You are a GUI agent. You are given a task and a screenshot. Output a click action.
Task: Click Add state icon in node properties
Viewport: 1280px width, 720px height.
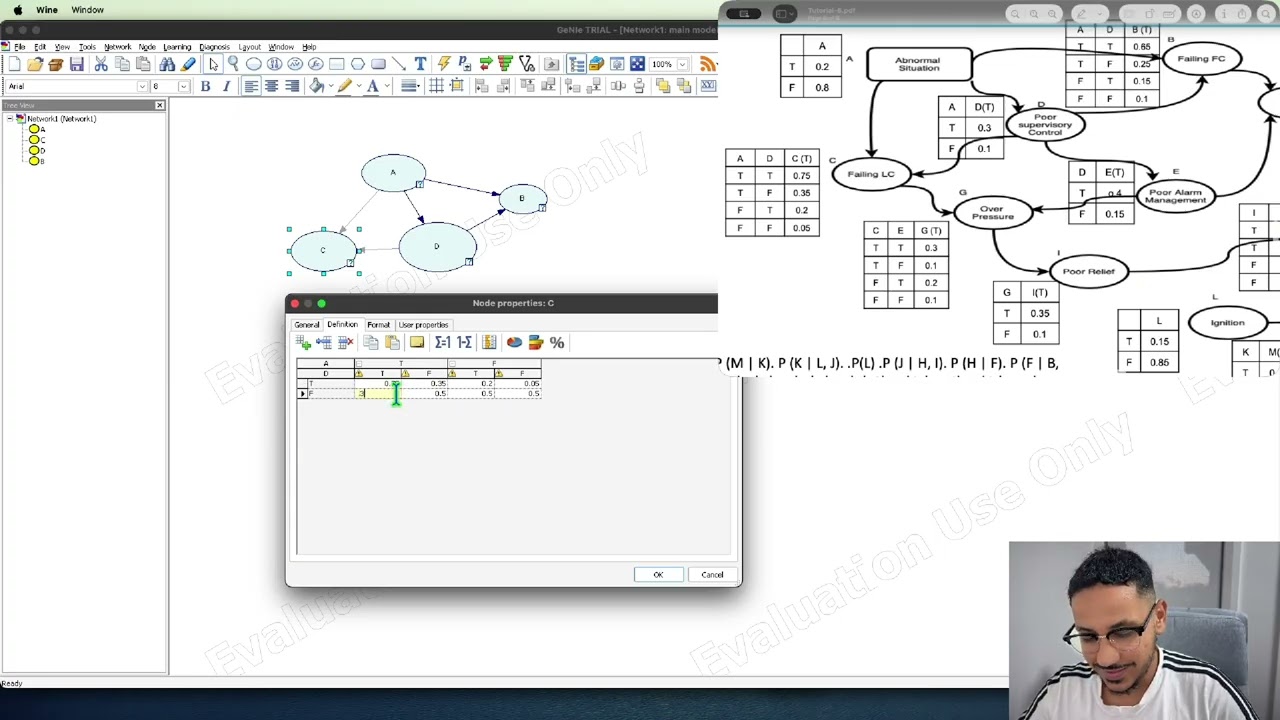tap(304, 343)
